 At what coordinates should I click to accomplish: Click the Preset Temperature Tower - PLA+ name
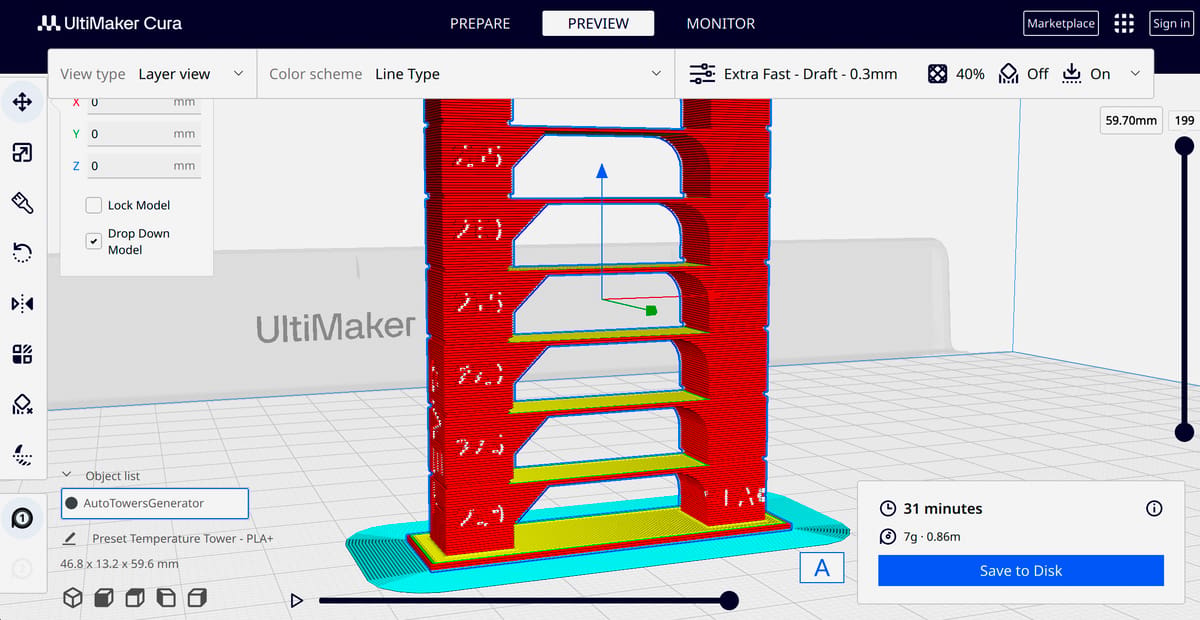[x=183, y=538]
